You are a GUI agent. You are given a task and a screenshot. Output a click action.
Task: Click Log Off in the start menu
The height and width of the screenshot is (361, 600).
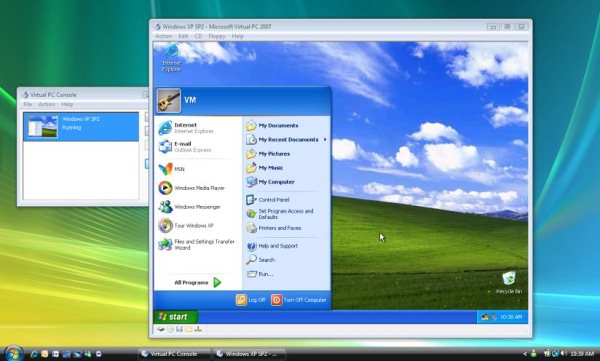tap(251, 300)
